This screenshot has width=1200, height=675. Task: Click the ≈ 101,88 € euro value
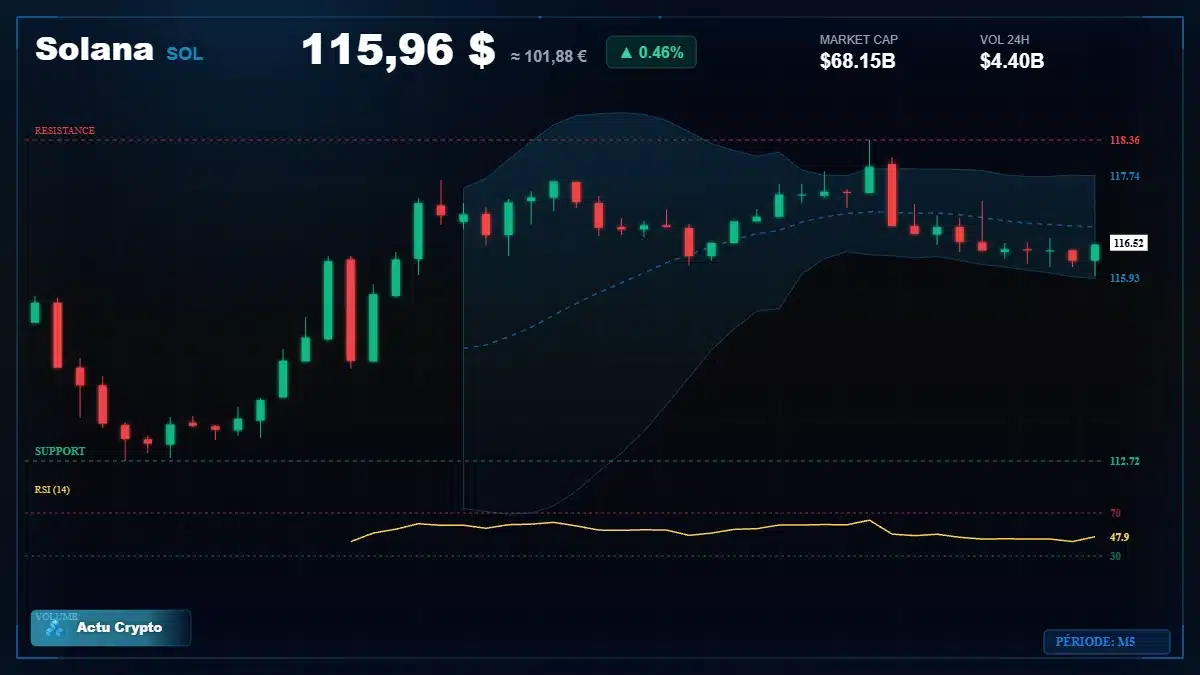(x=548, y=56)
